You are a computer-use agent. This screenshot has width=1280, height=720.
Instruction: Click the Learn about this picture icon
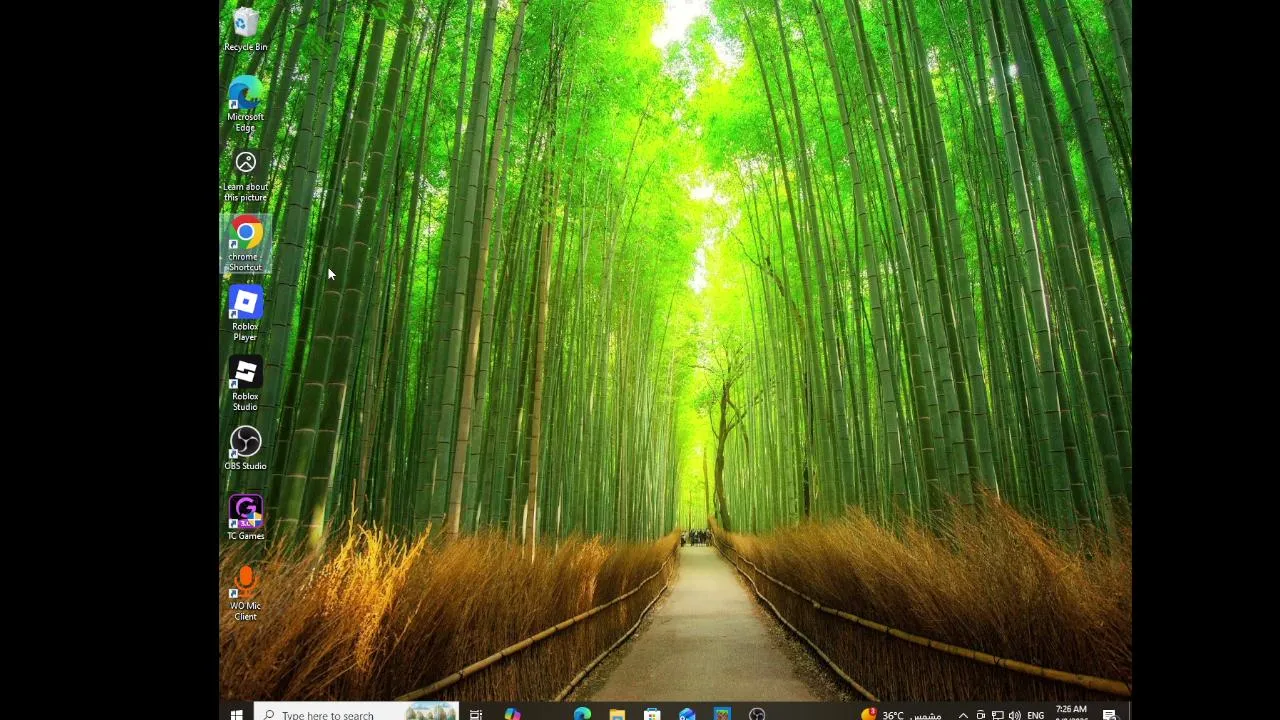click(x=245, y=176)
